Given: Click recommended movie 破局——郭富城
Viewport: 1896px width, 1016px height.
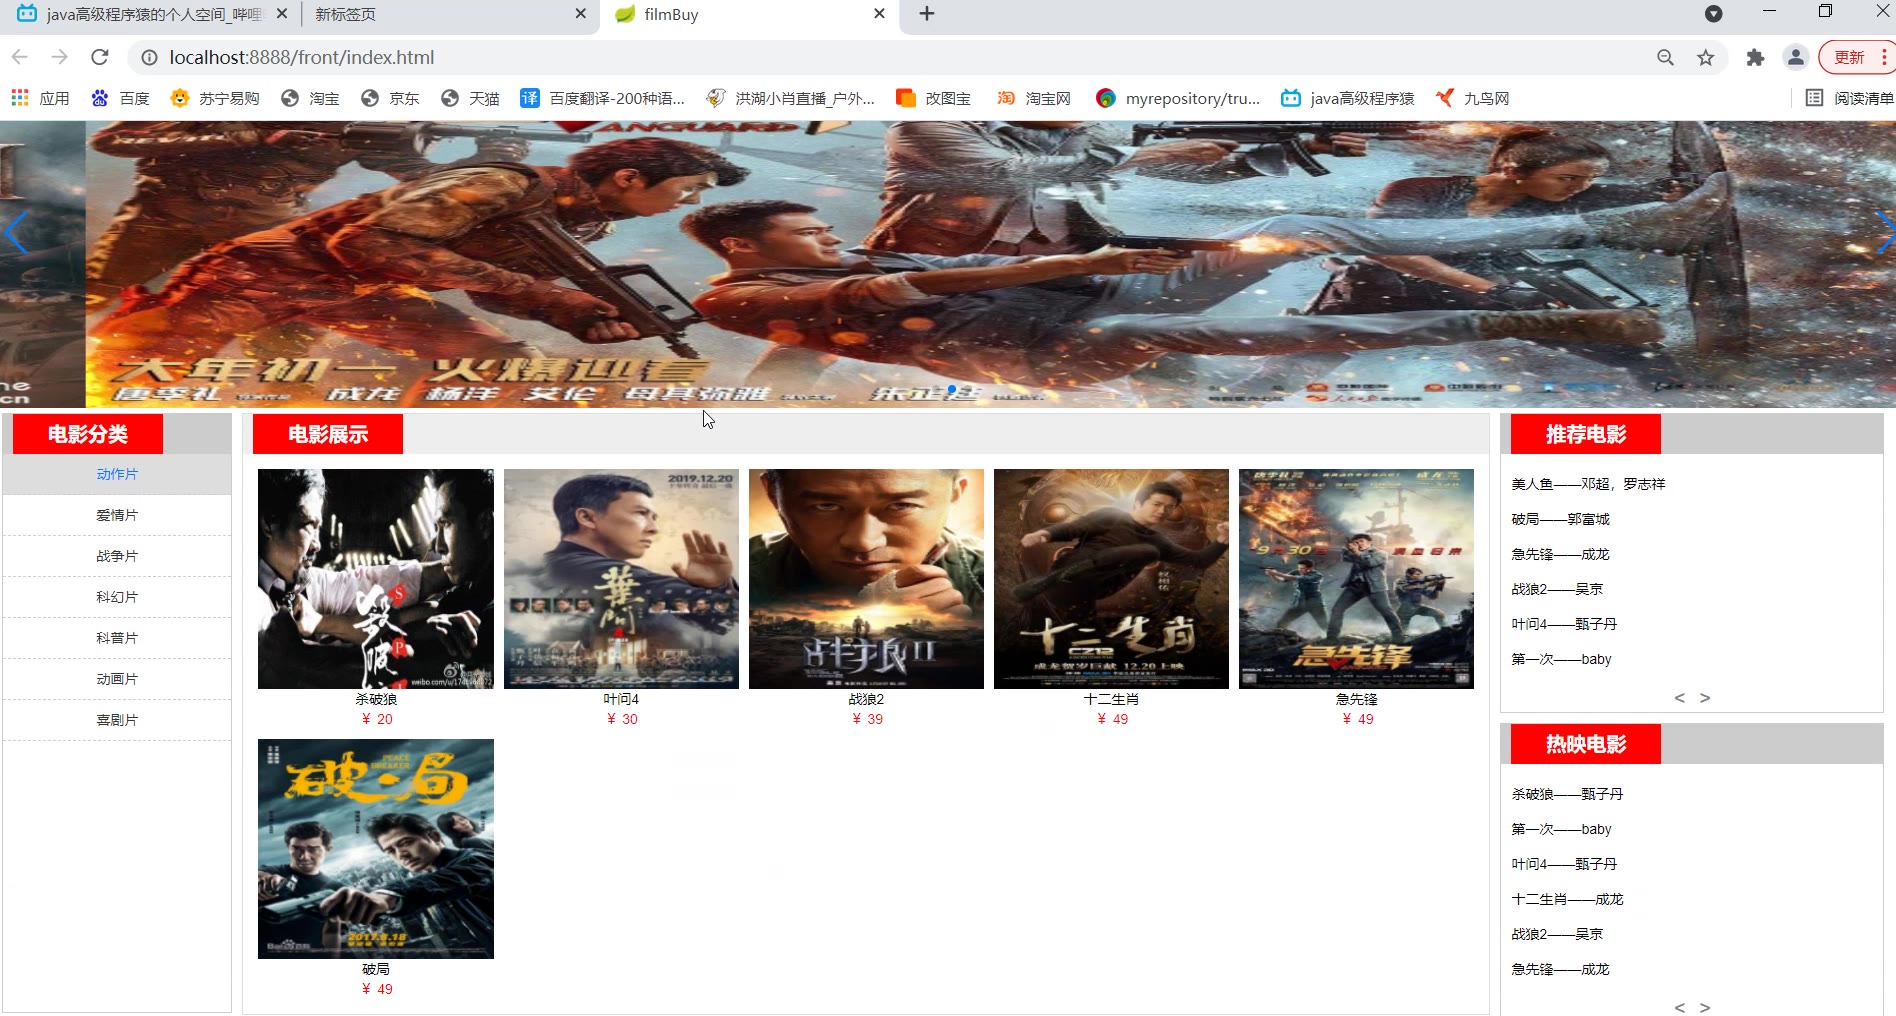Looking at the screenshot, I should [1560, 519].
